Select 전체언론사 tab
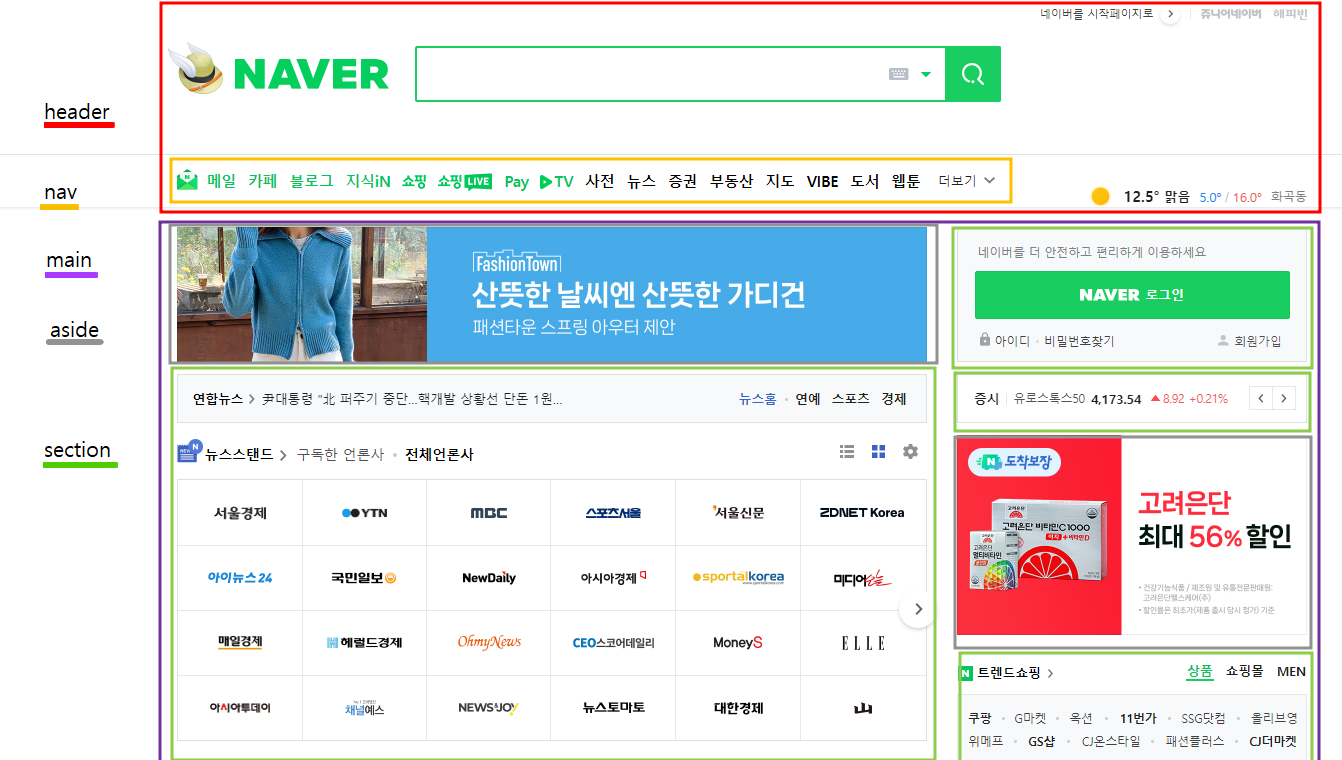1342x760 pixels. pos(439,454)
